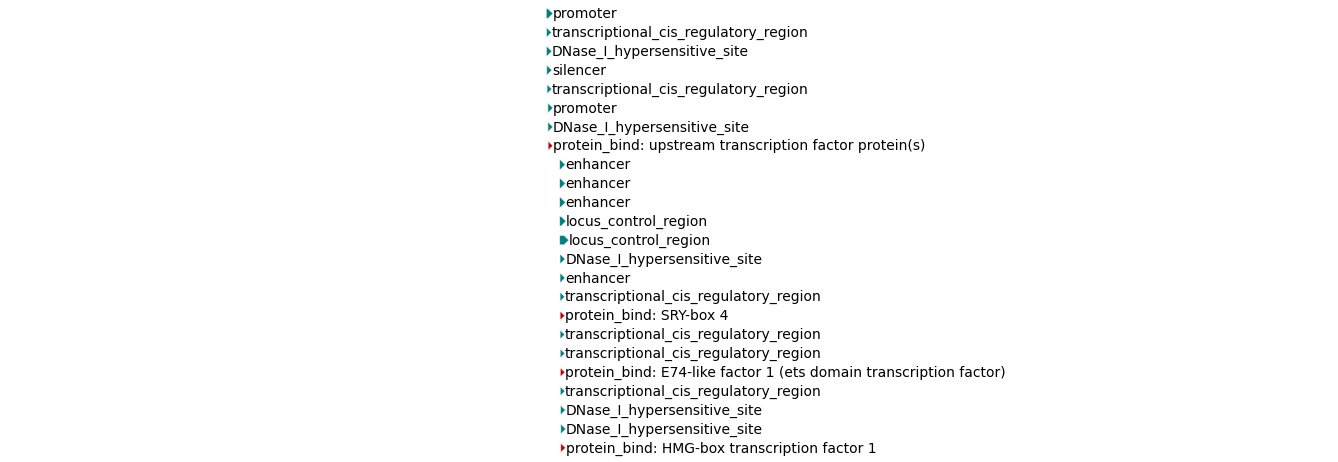
Task: Click arrow beside the bottommost DNase_I_hypersensitive_site
Action: pyautogui.click(x=562, y=430)
